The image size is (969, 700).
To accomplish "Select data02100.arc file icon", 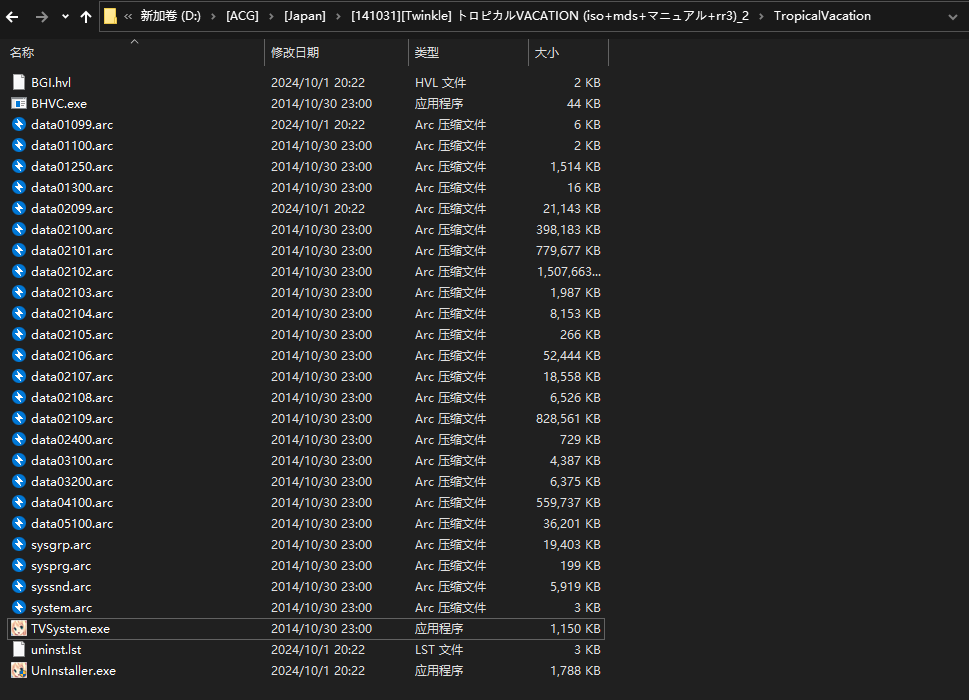I will (x=19, y=229).
